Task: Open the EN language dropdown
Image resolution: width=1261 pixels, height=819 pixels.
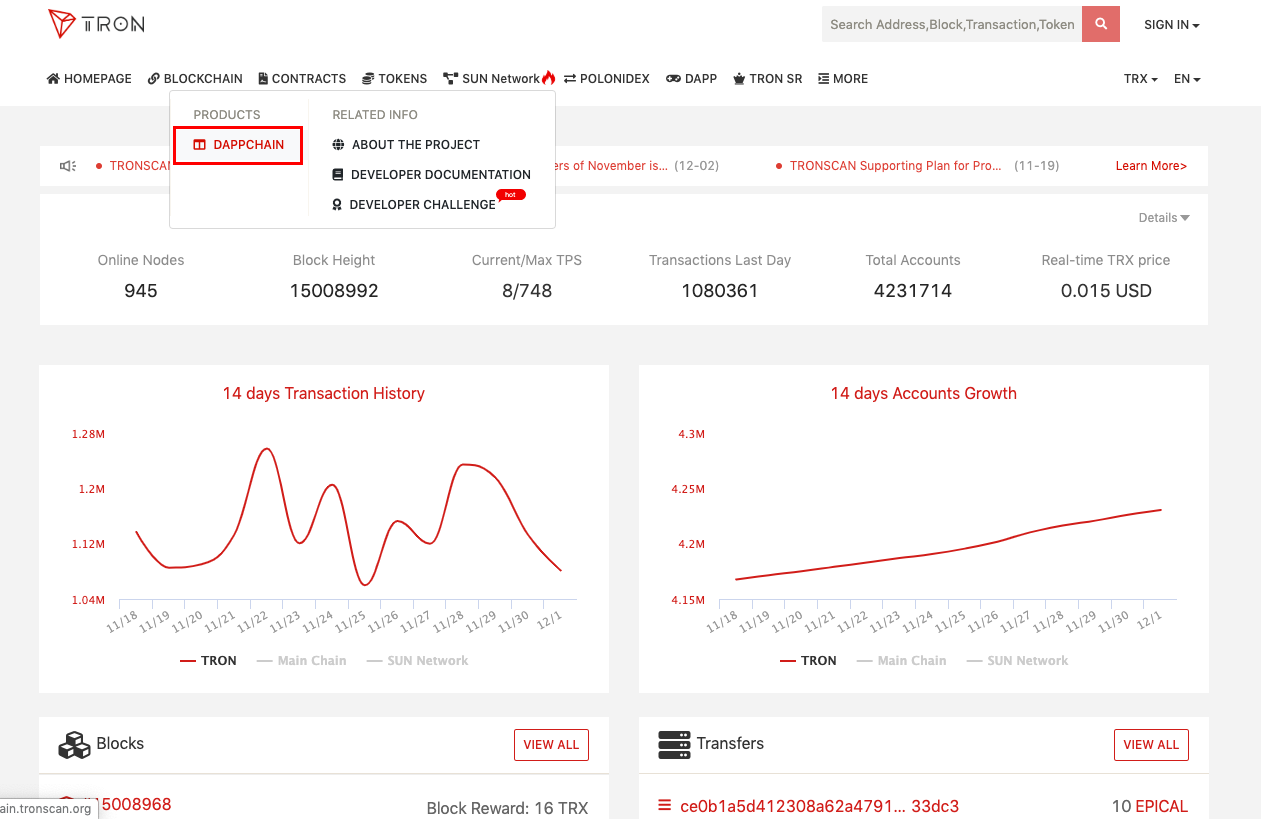Action: (1187, 79)
